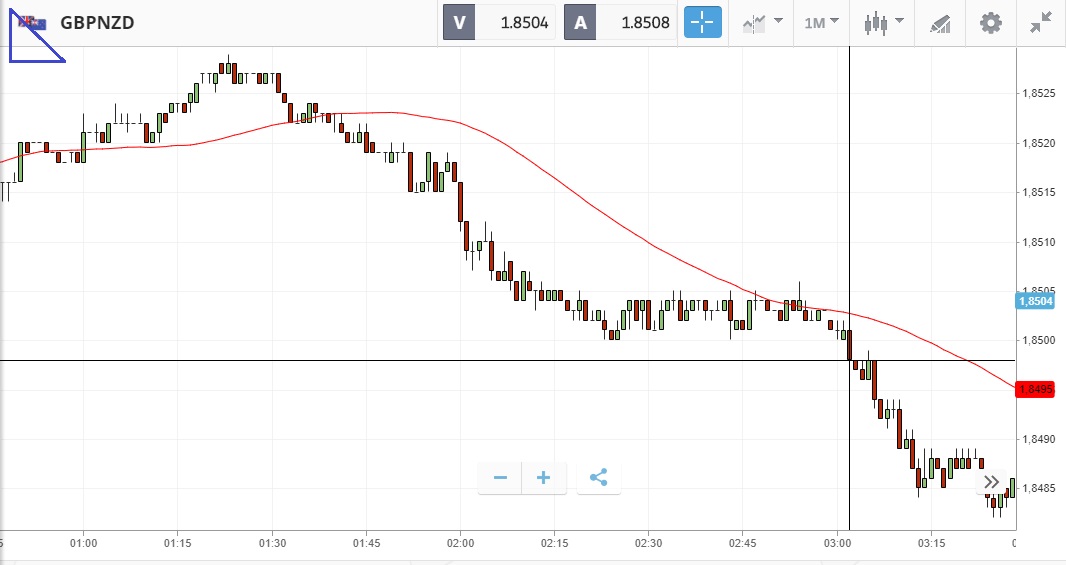
Task: Zoom in with the plus button
Action: coord(544,478)
